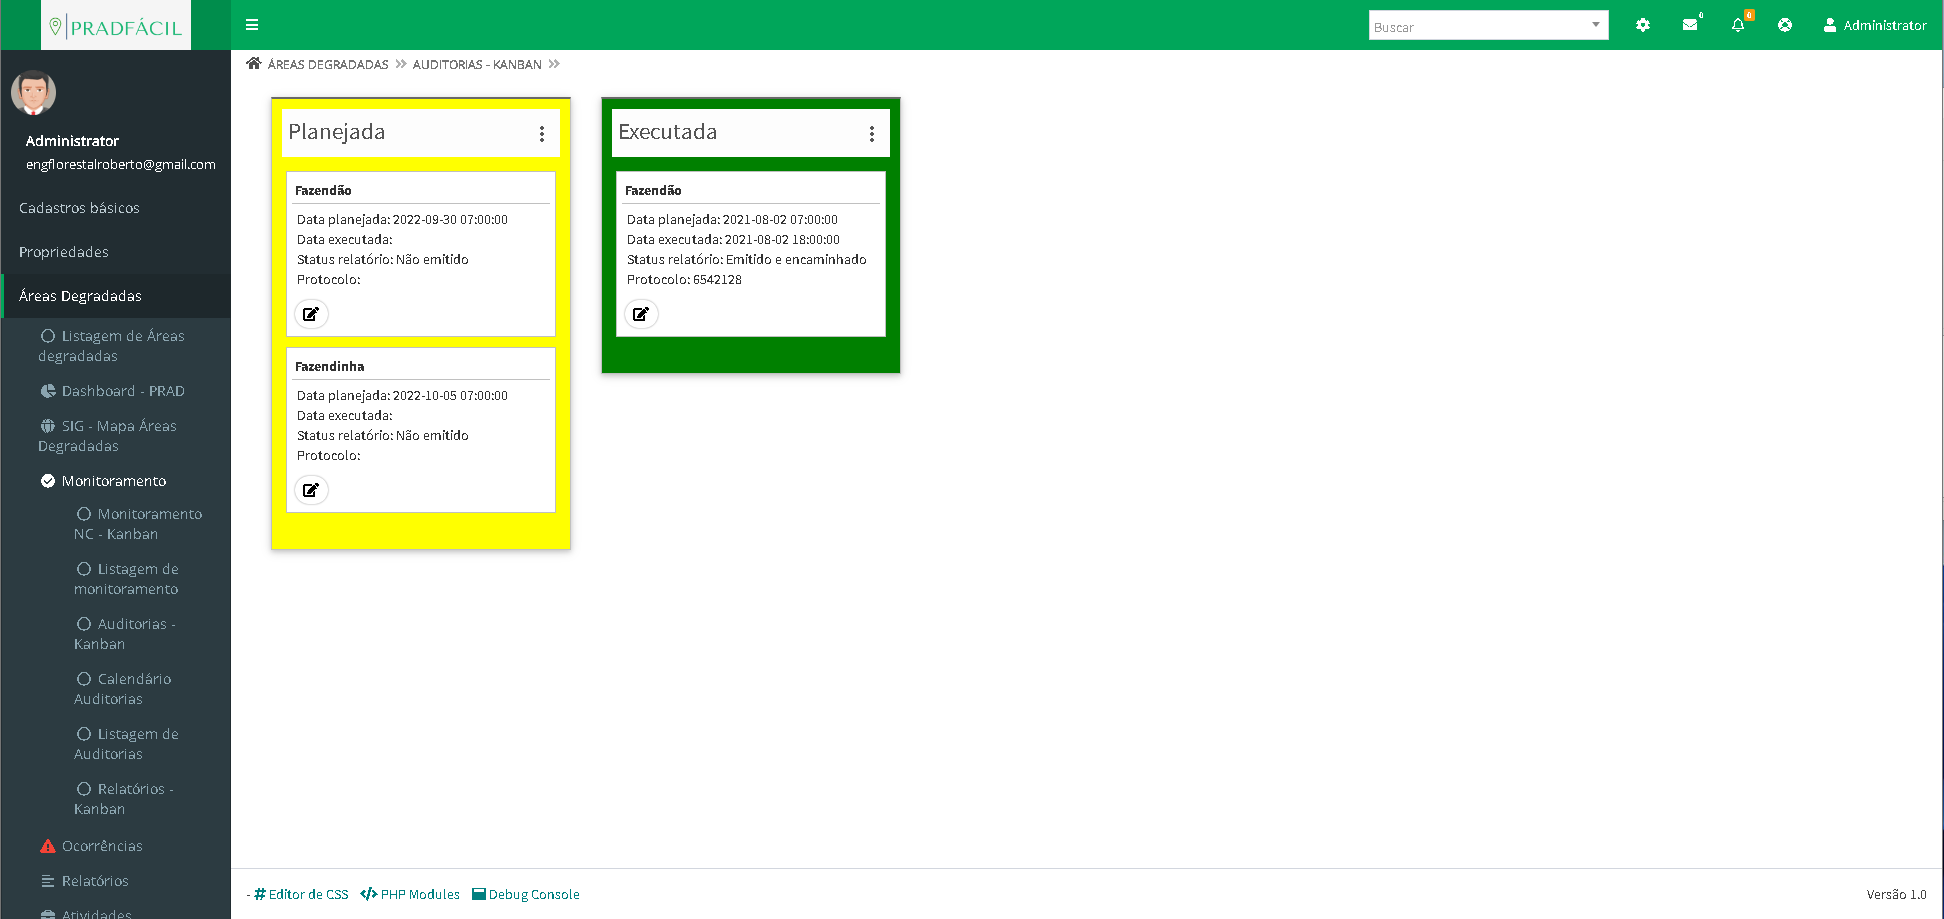Viewport: 1944px width, 919px height.
Task: Click the home icon in breadcrumb
Action: [254, 64]
